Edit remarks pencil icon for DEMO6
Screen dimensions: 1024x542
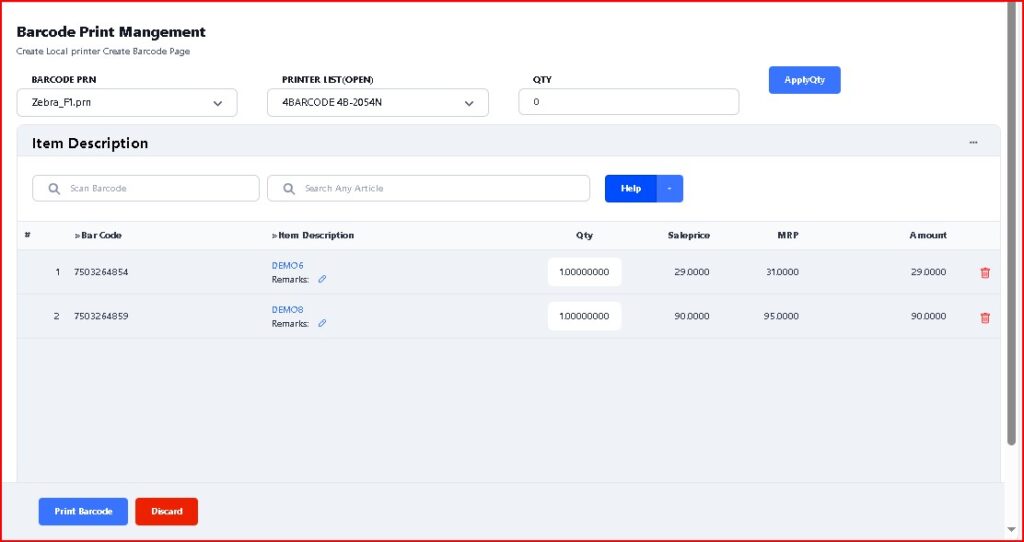point(322,280)
